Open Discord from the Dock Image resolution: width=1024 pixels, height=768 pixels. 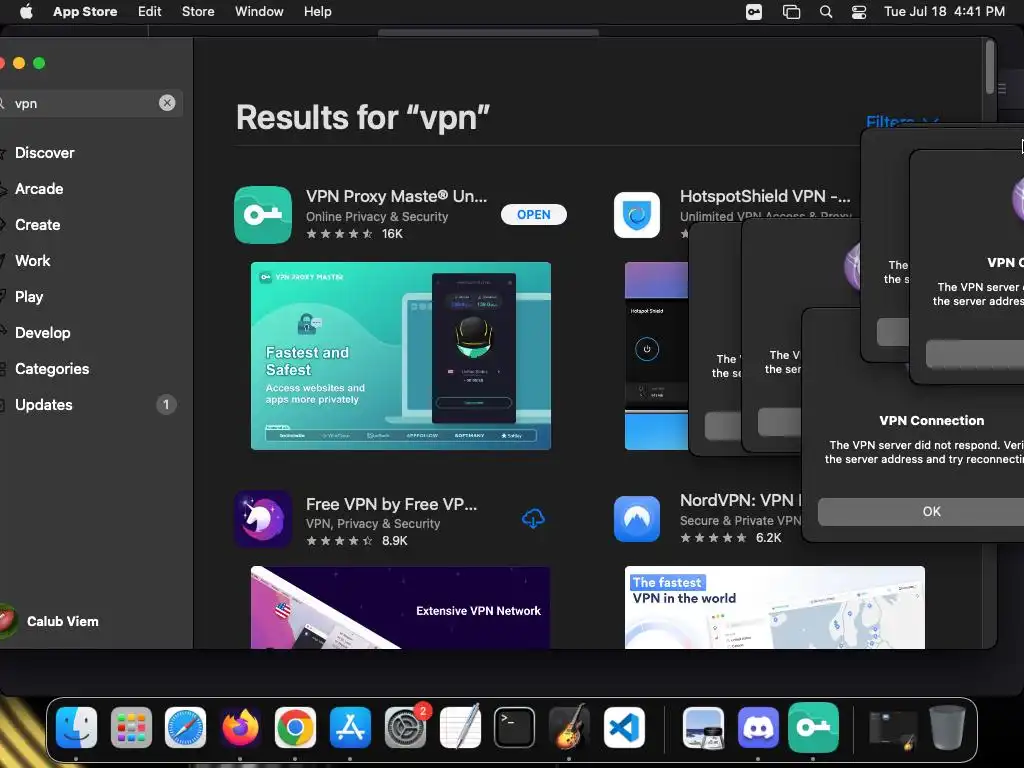[x=758, y=727]
